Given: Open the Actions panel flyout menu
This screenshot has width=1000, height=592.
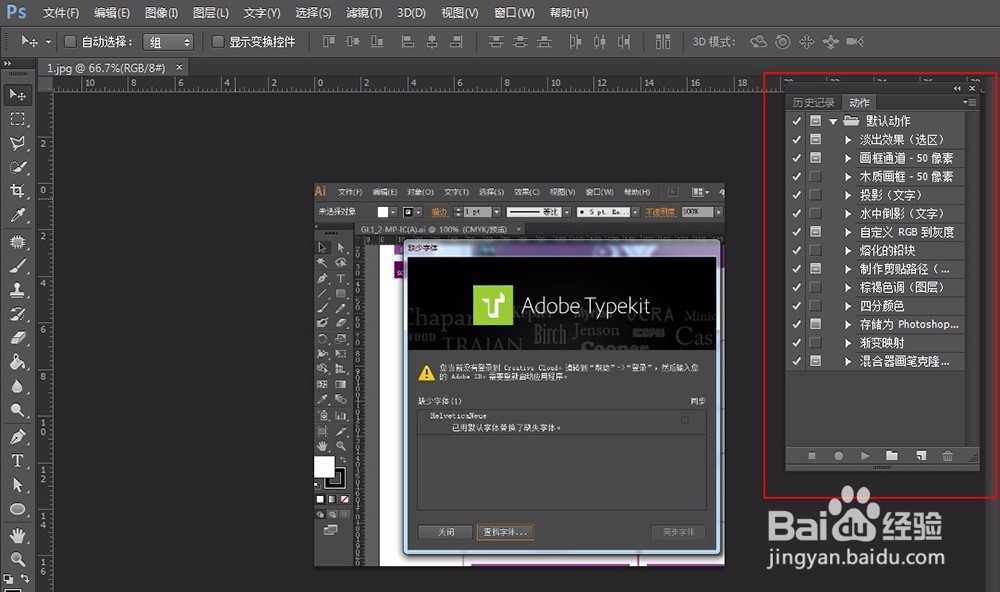Looking at the screenshot, I should click(x=969, y=102).
